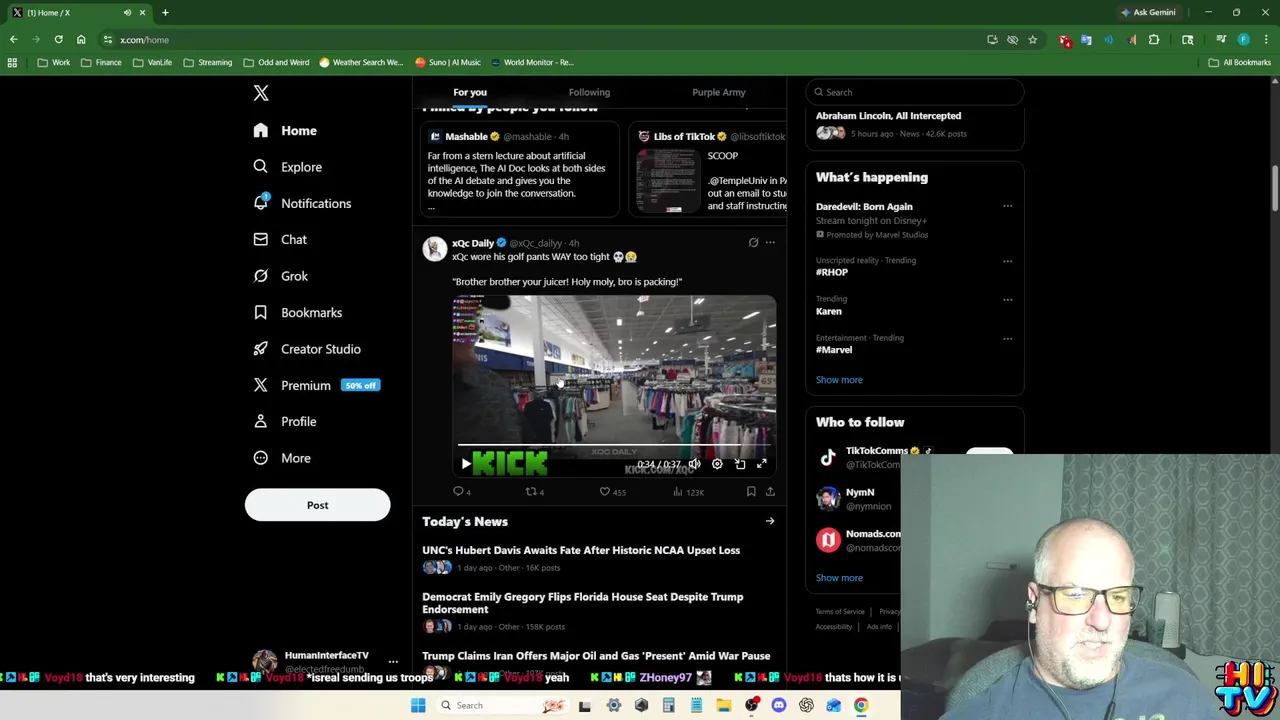The width and height of the screenshot is (1280, 720).
Task: Open Democrat Emily Gregory news story
Action: coord(583,603)
